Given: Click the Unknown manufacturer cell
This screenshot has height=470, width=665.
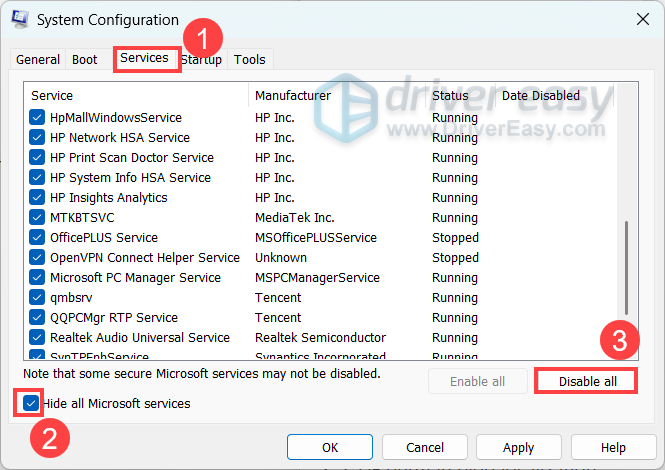Looking at the screenshot, I should (281, 257).
